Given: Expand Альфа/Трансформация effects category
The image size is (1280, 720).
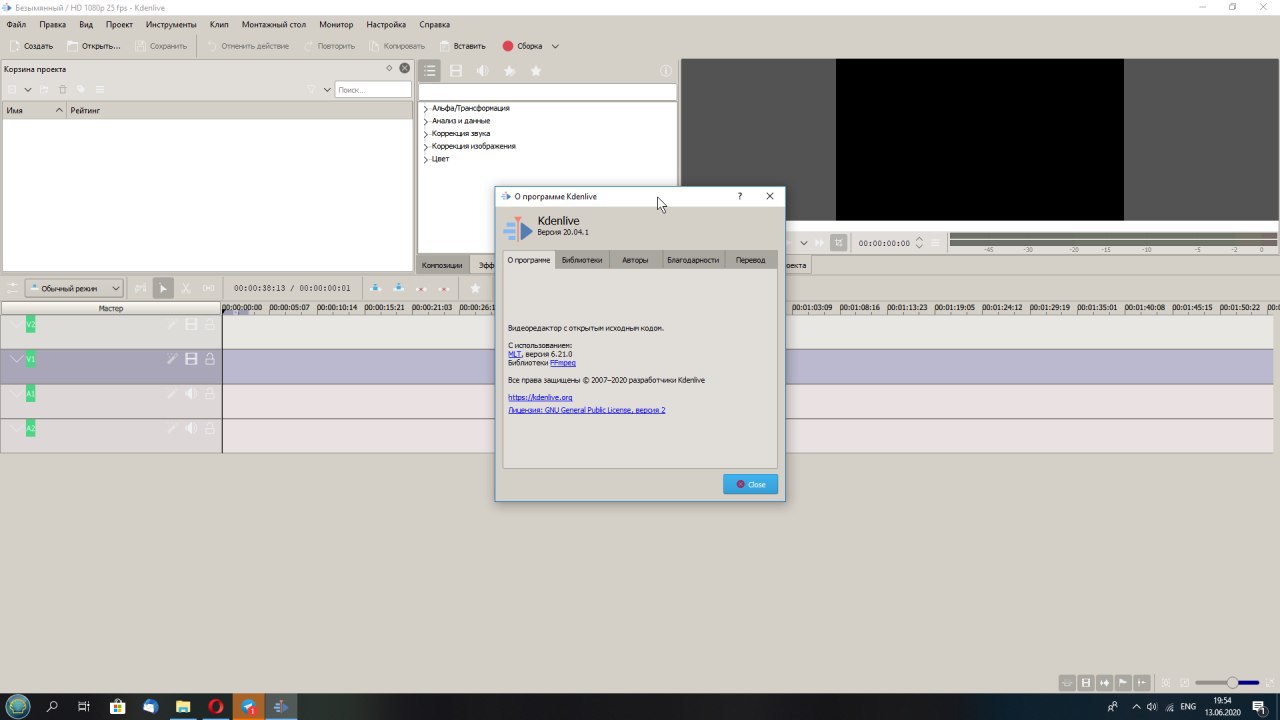Looking at the screenshot, I should coord(426,108).
